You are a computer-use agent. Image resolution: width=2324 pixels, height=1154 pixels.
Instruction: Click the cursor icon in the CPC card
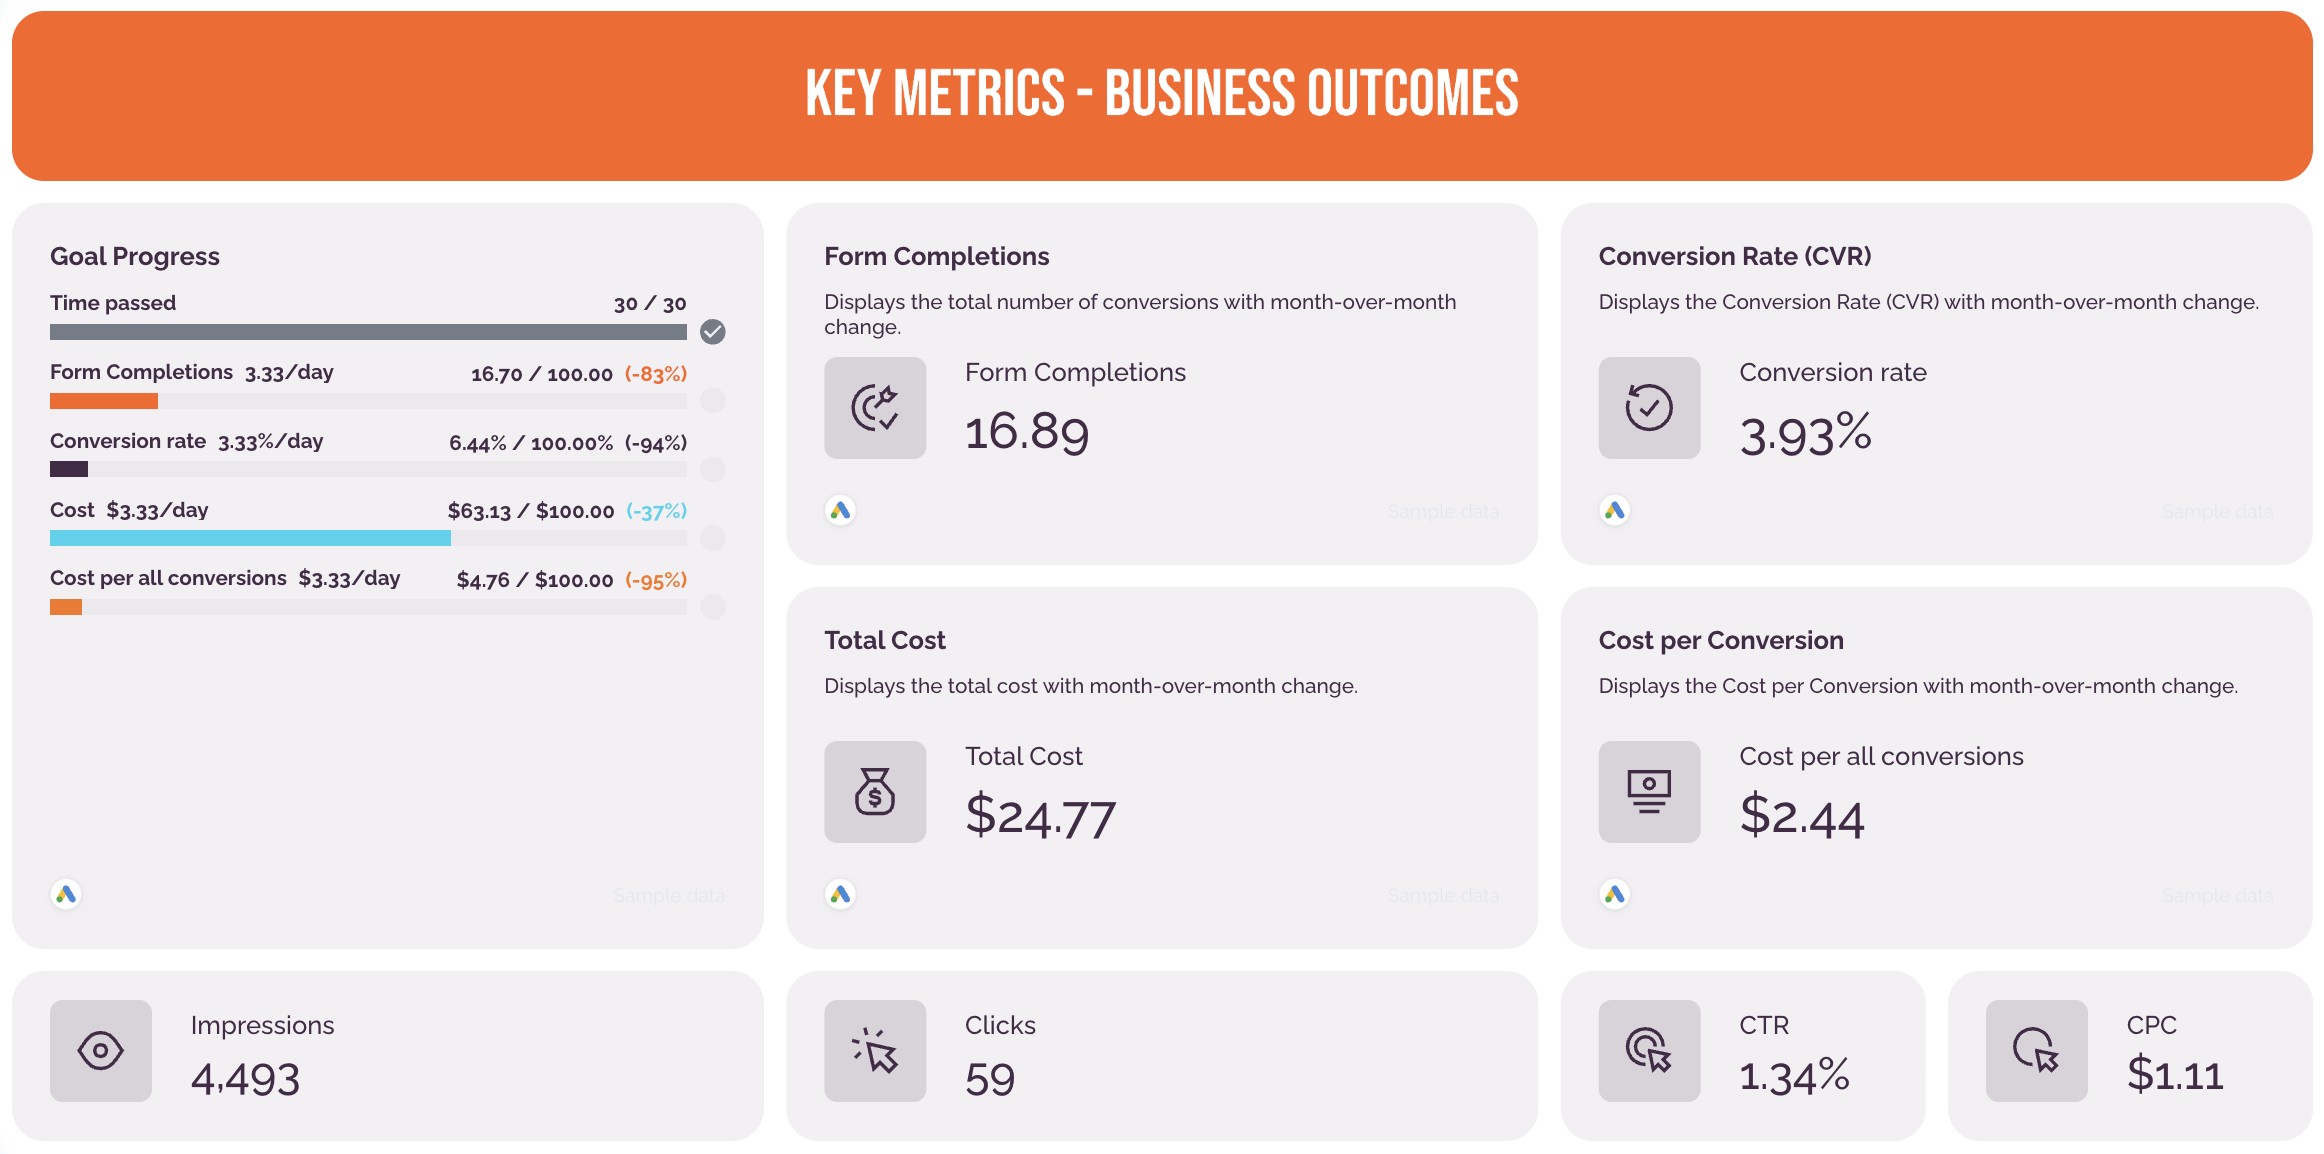tap(2036, 1050)
